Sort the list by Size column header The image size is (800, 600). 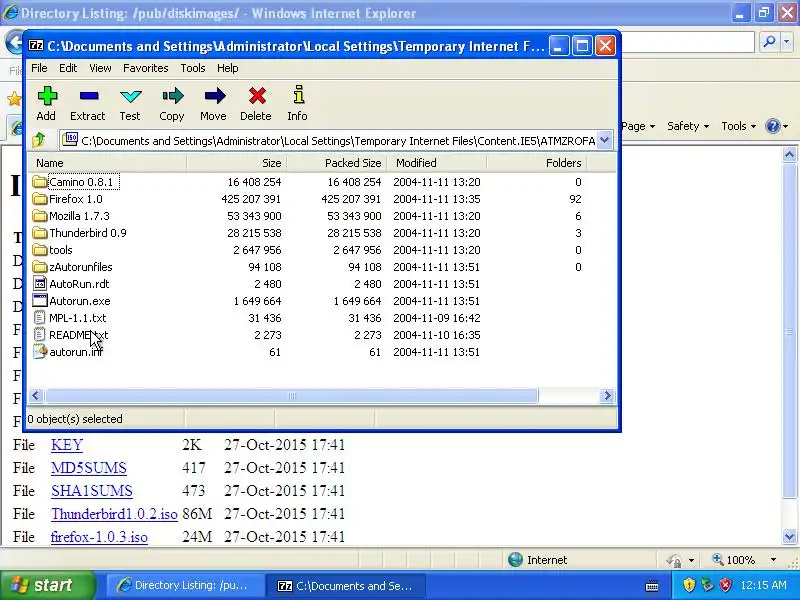click(x=237, y=163)
